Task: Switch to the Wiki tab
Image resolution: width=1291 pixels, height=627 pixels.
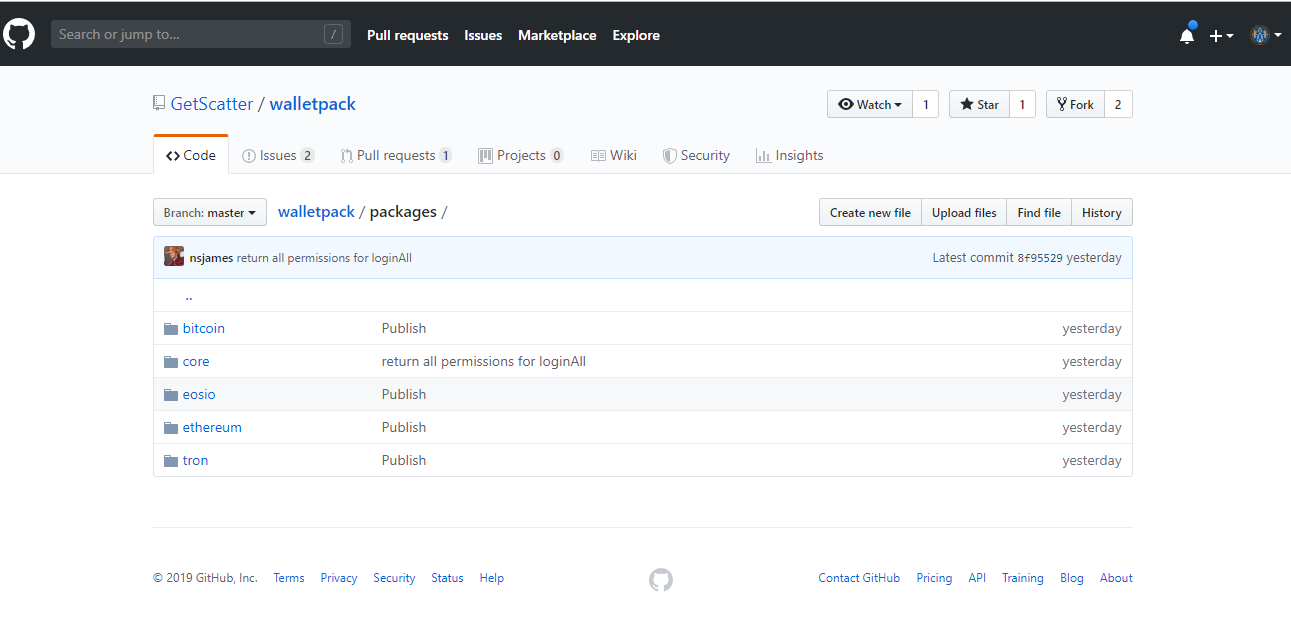Action: pyautogui.click(x=614, y=155)
